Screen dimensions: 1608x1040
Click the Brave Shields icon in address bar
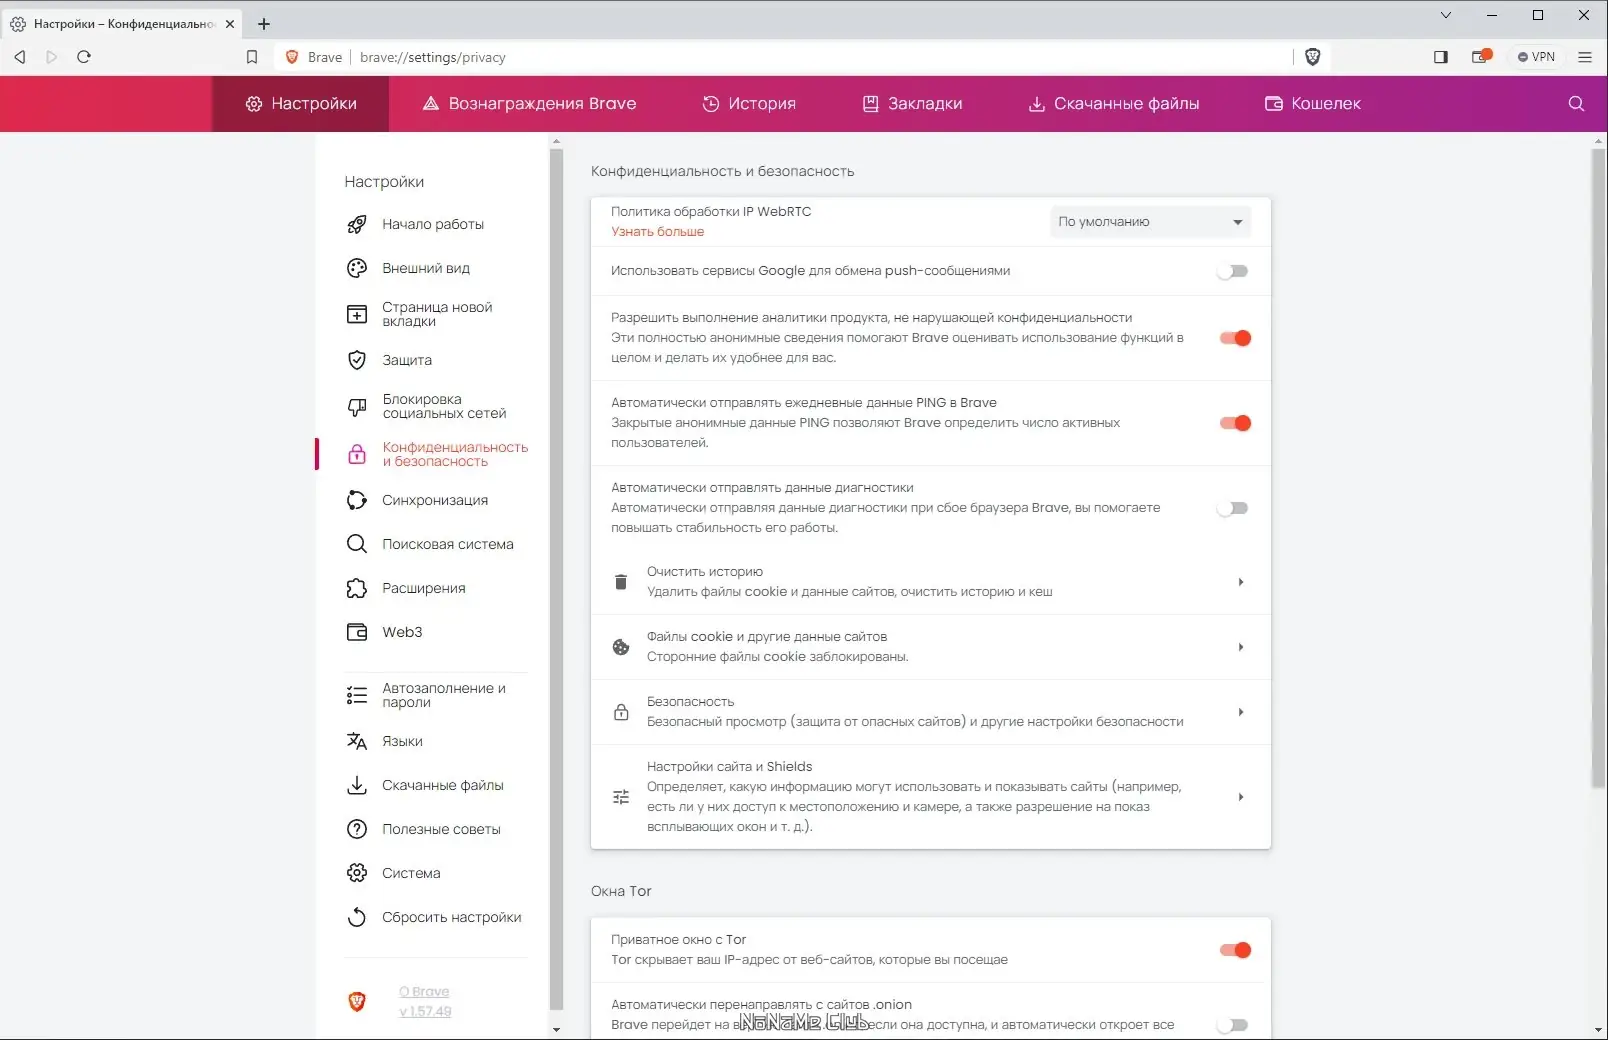(x=1313, y=57)
